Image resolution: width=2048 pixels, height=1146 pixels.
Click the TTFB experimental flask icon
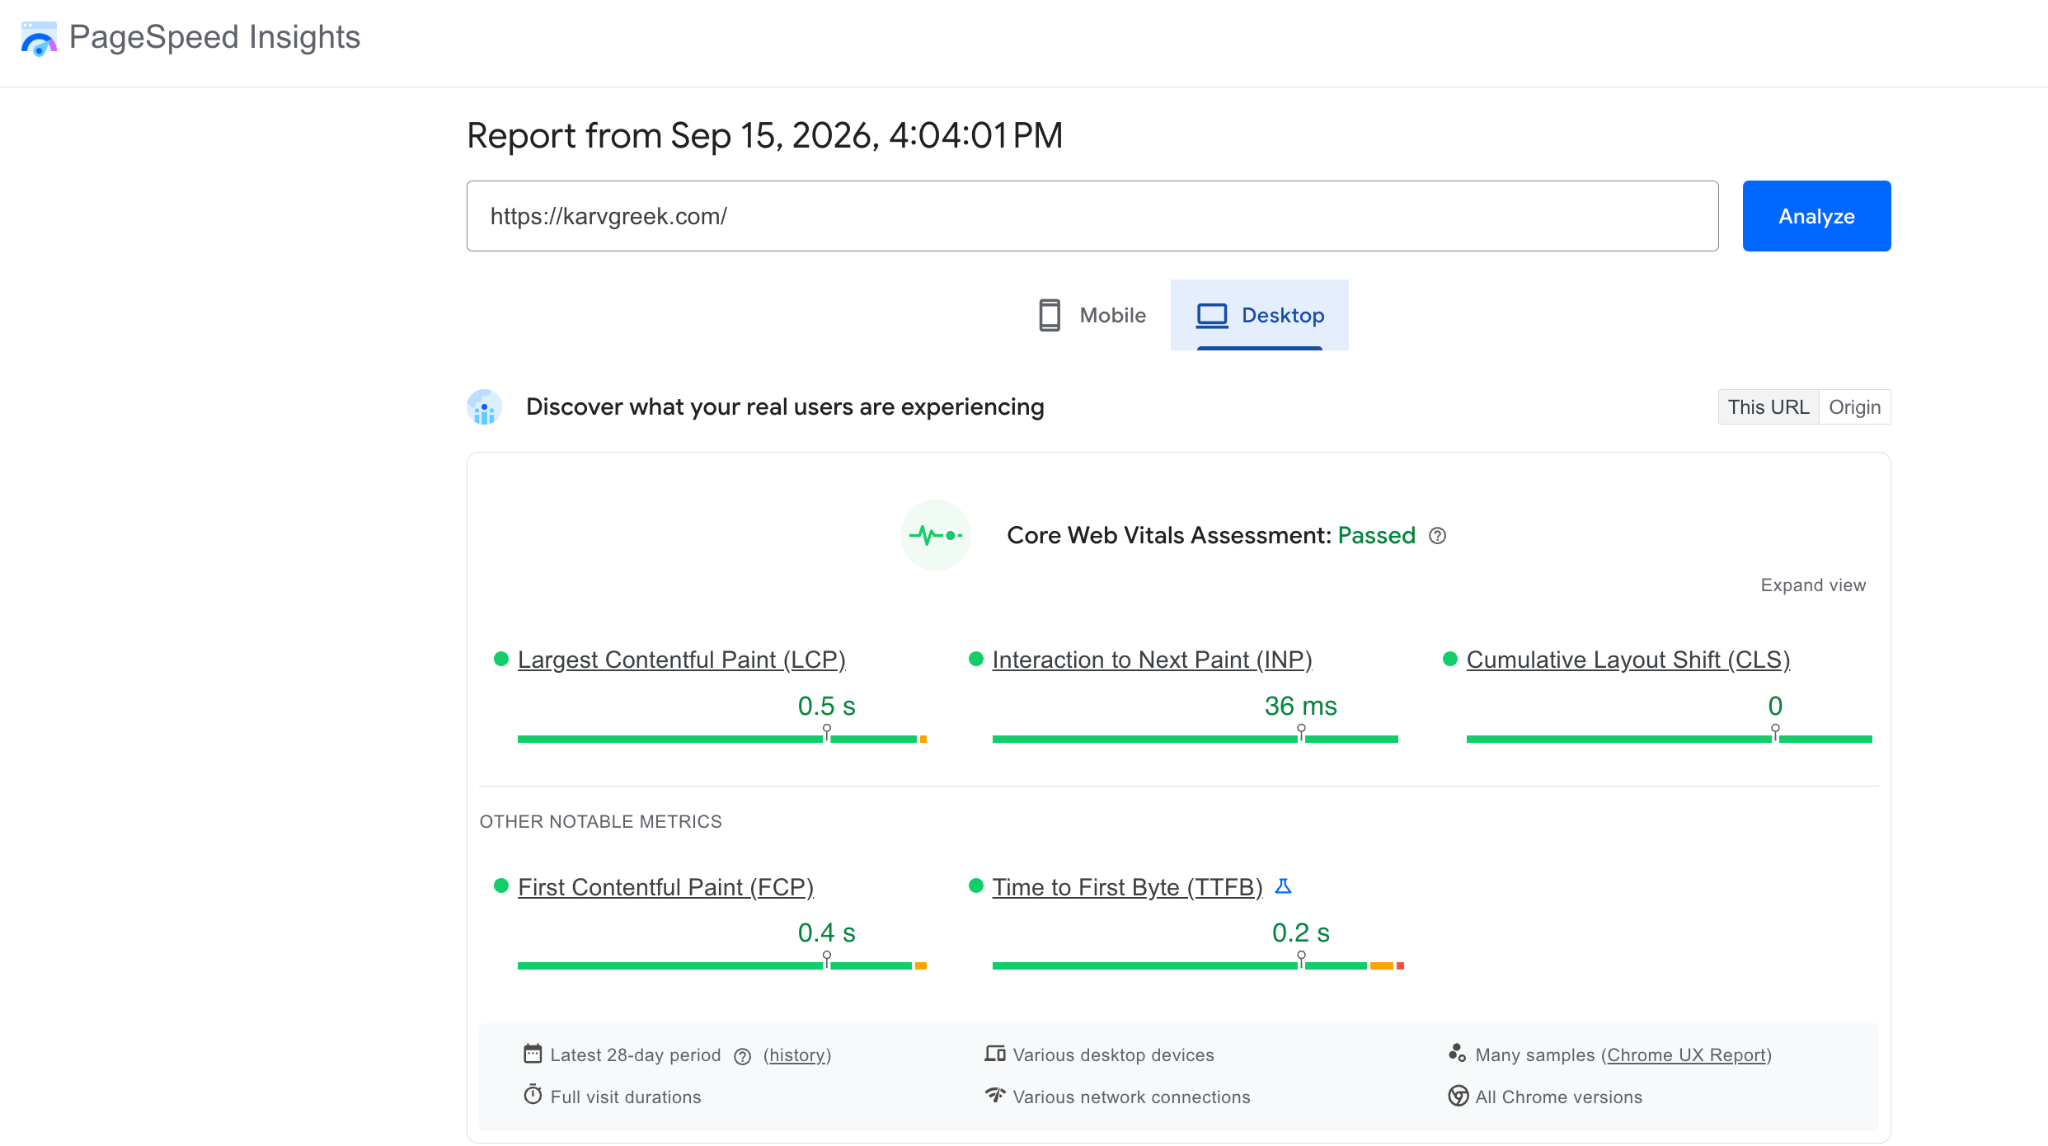click(1284, 886)
